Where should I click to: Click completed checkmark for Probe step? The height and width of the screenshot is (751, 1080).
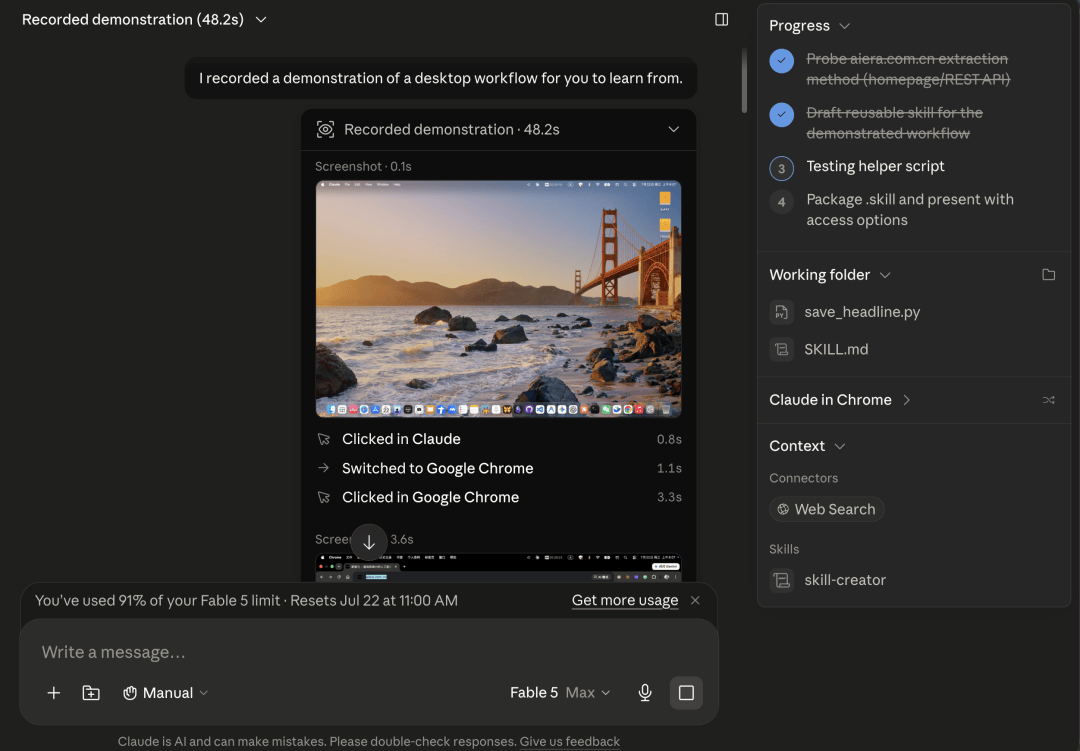(781, 61)
